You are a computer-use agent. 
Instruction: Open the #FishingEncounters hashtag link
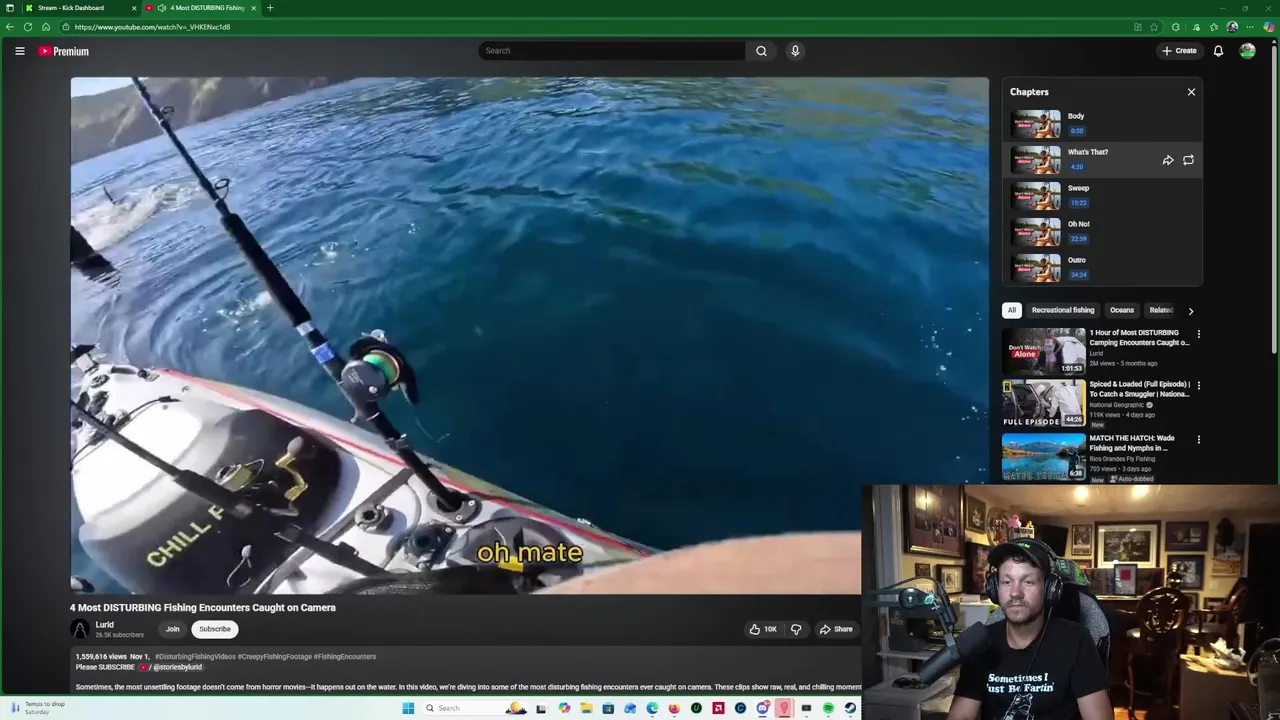[345, 657]
